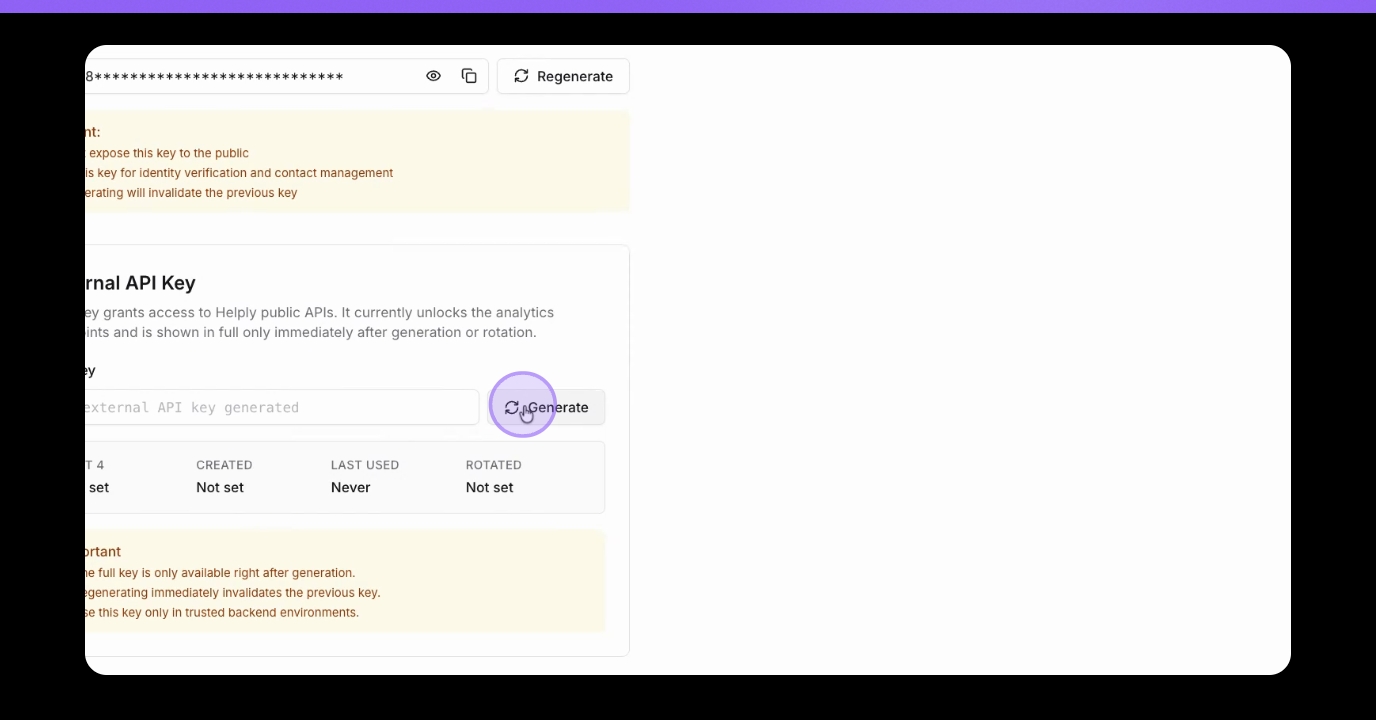The image size is (1376, 720).
Task: Click the note about backend environments
Action: (222, 612)
